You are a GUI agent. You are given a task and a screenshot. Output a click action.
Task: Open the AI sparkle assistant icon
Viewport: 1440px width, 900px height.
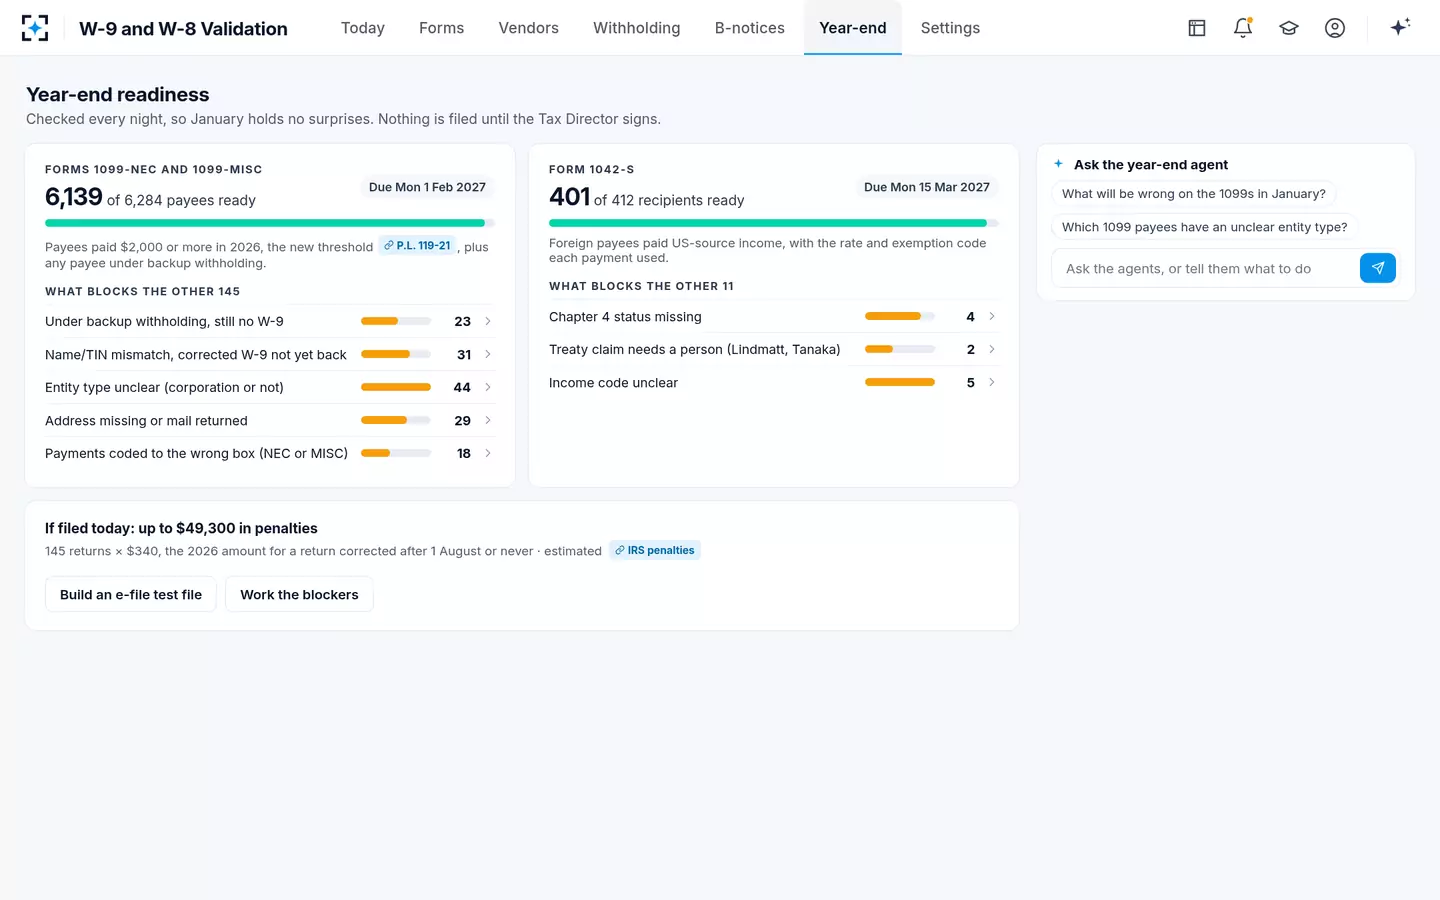click(x=1400, y=27)
